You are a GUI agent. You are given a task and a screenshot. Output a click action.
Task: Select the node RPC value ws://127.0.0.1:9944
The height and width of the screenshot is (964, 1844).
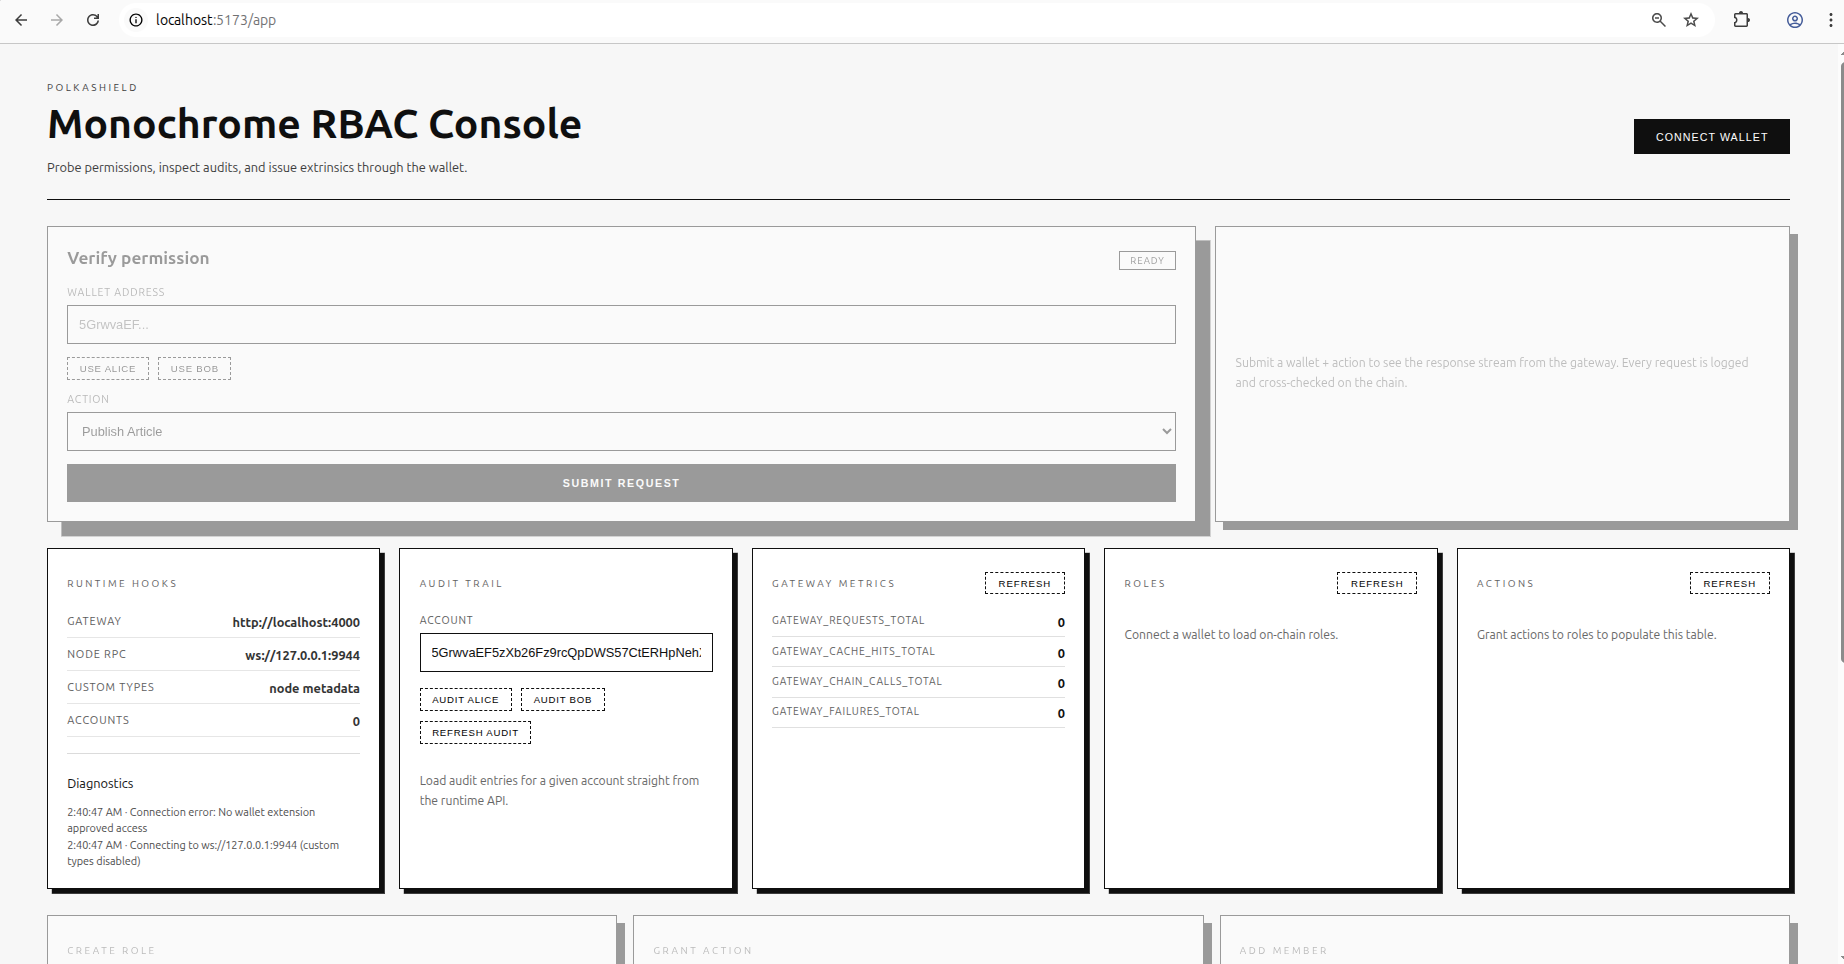click(x=302, y=656)
